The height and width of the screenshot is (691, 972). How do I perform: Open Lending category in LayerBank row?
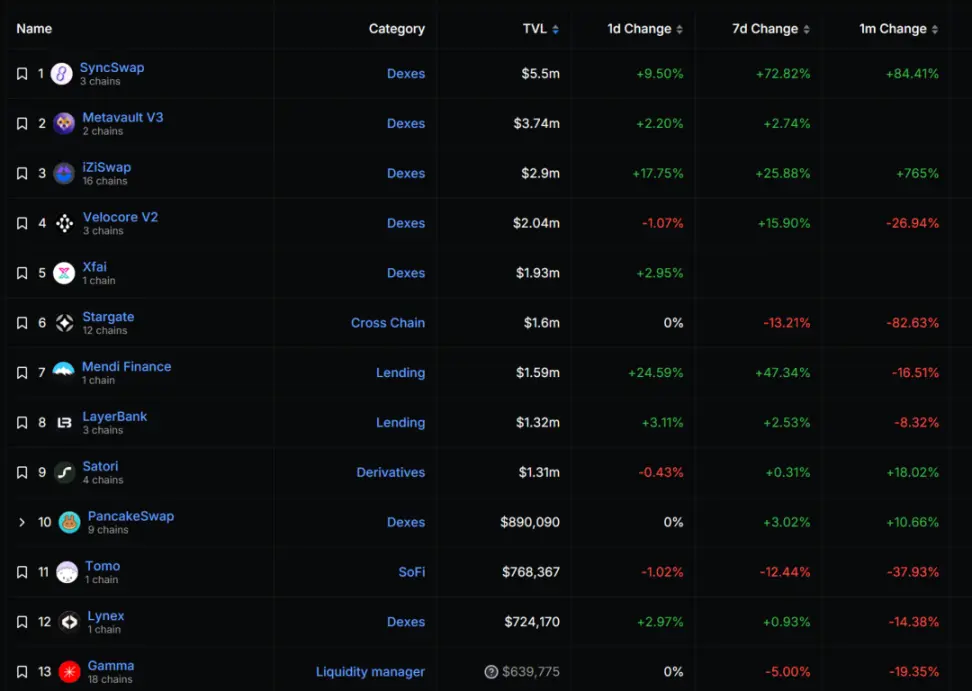[400, 423]
